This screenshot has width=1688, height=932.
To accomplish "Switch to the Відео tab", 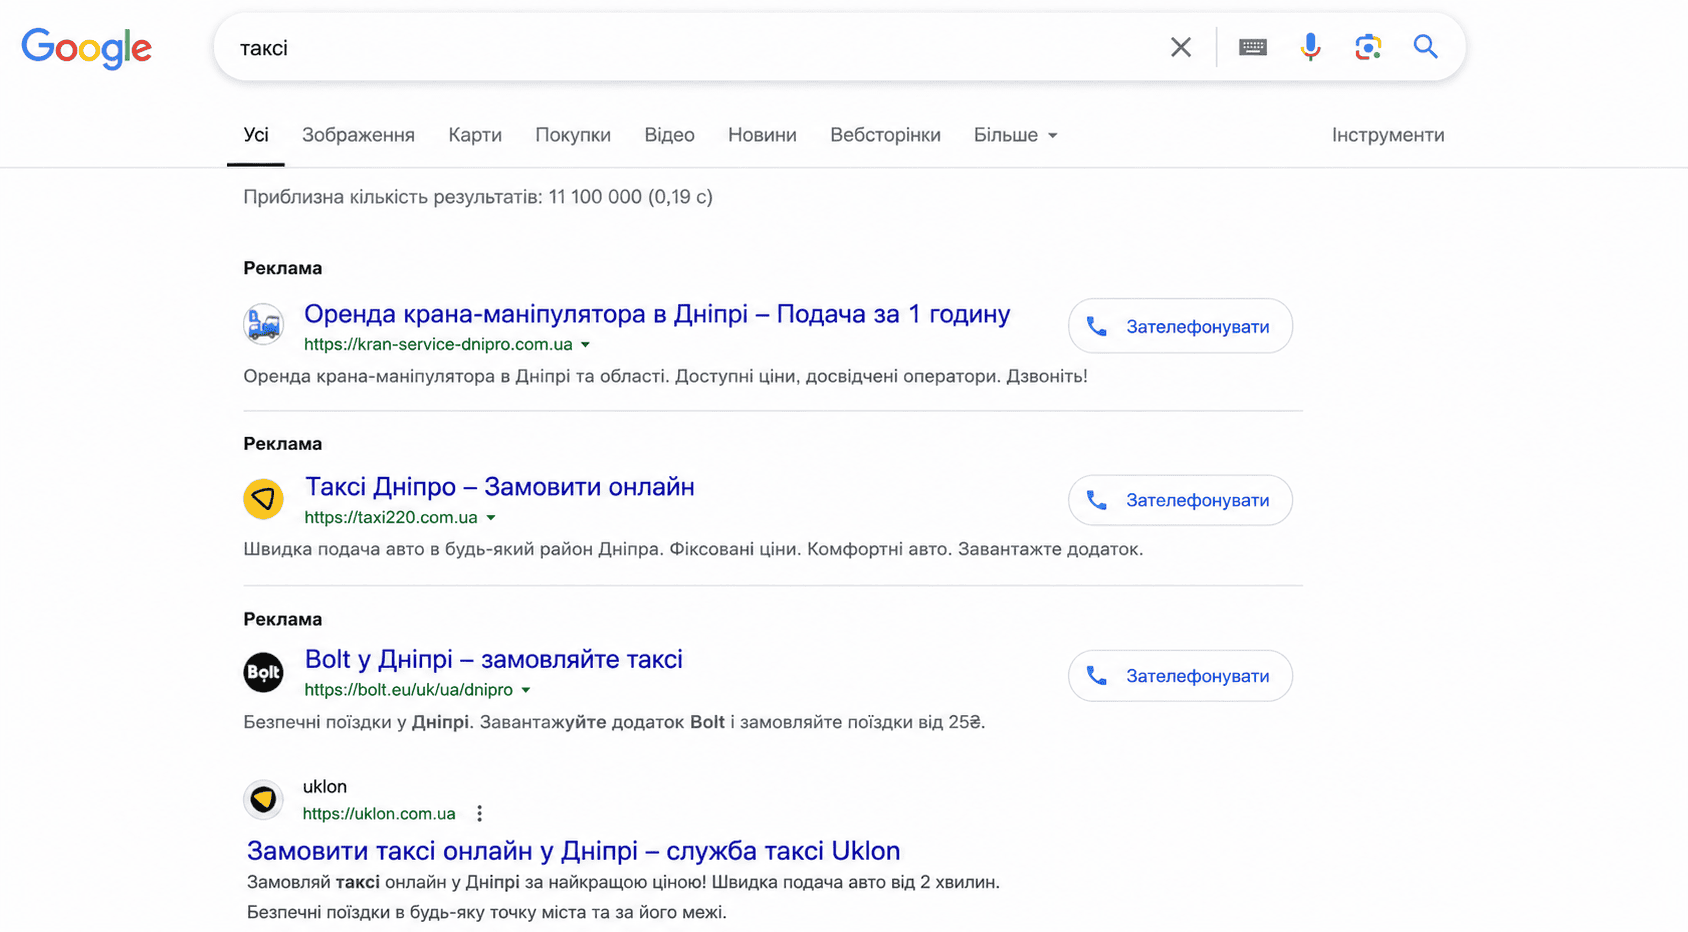I will point(669,135).
